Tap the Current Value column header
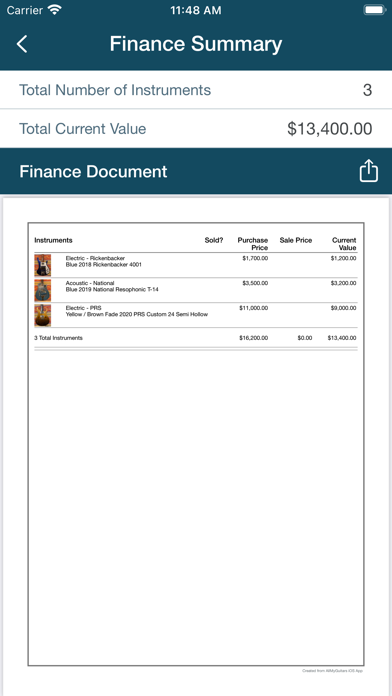 [x=344, y=244]
